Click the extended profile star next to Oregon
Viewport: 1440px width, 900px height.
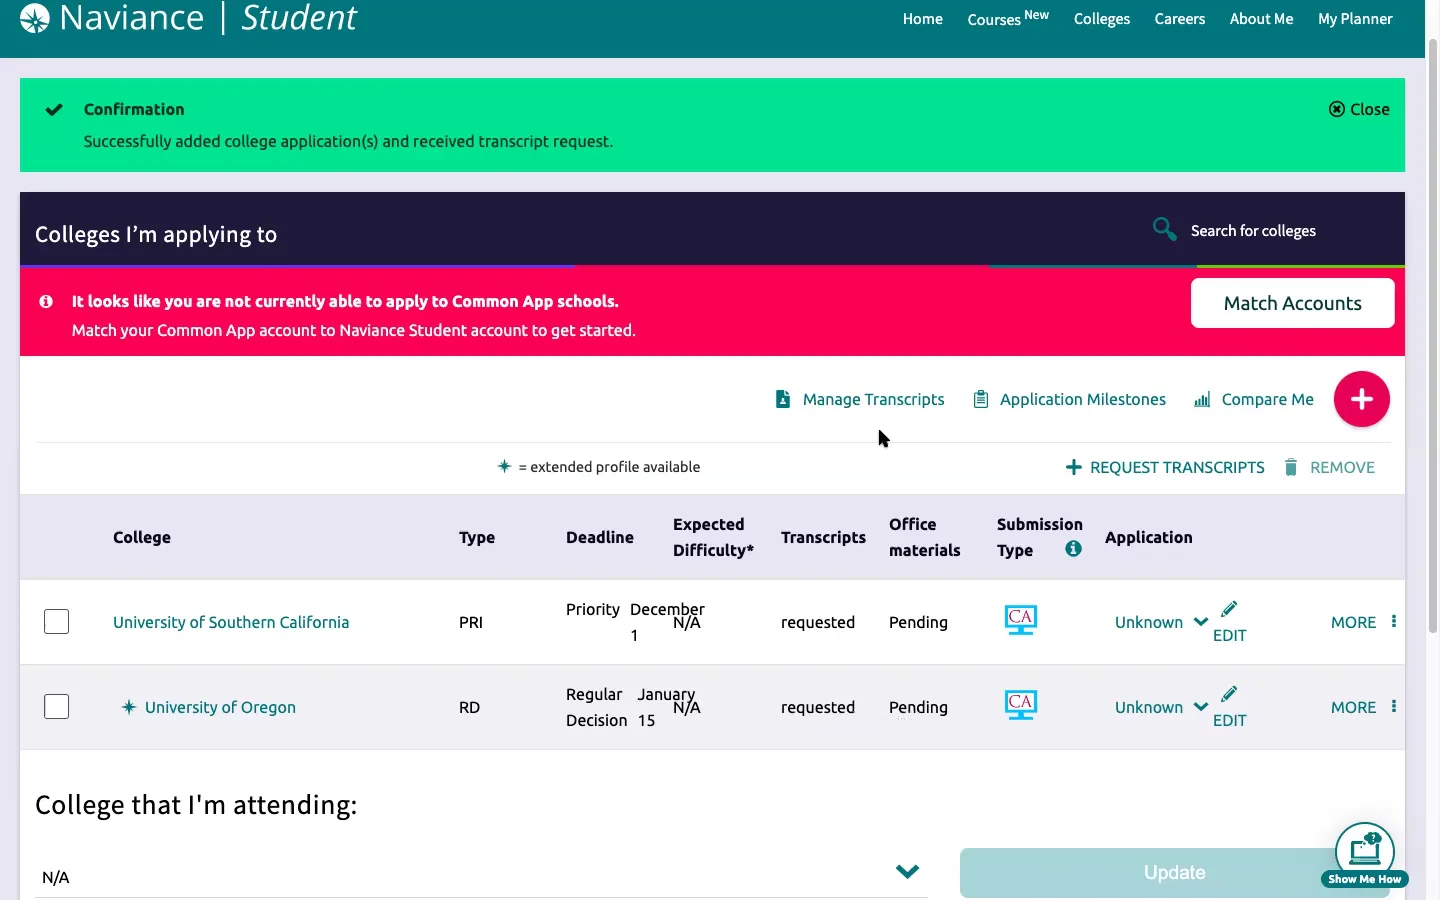pyautogui.click(x=128, y=707)
